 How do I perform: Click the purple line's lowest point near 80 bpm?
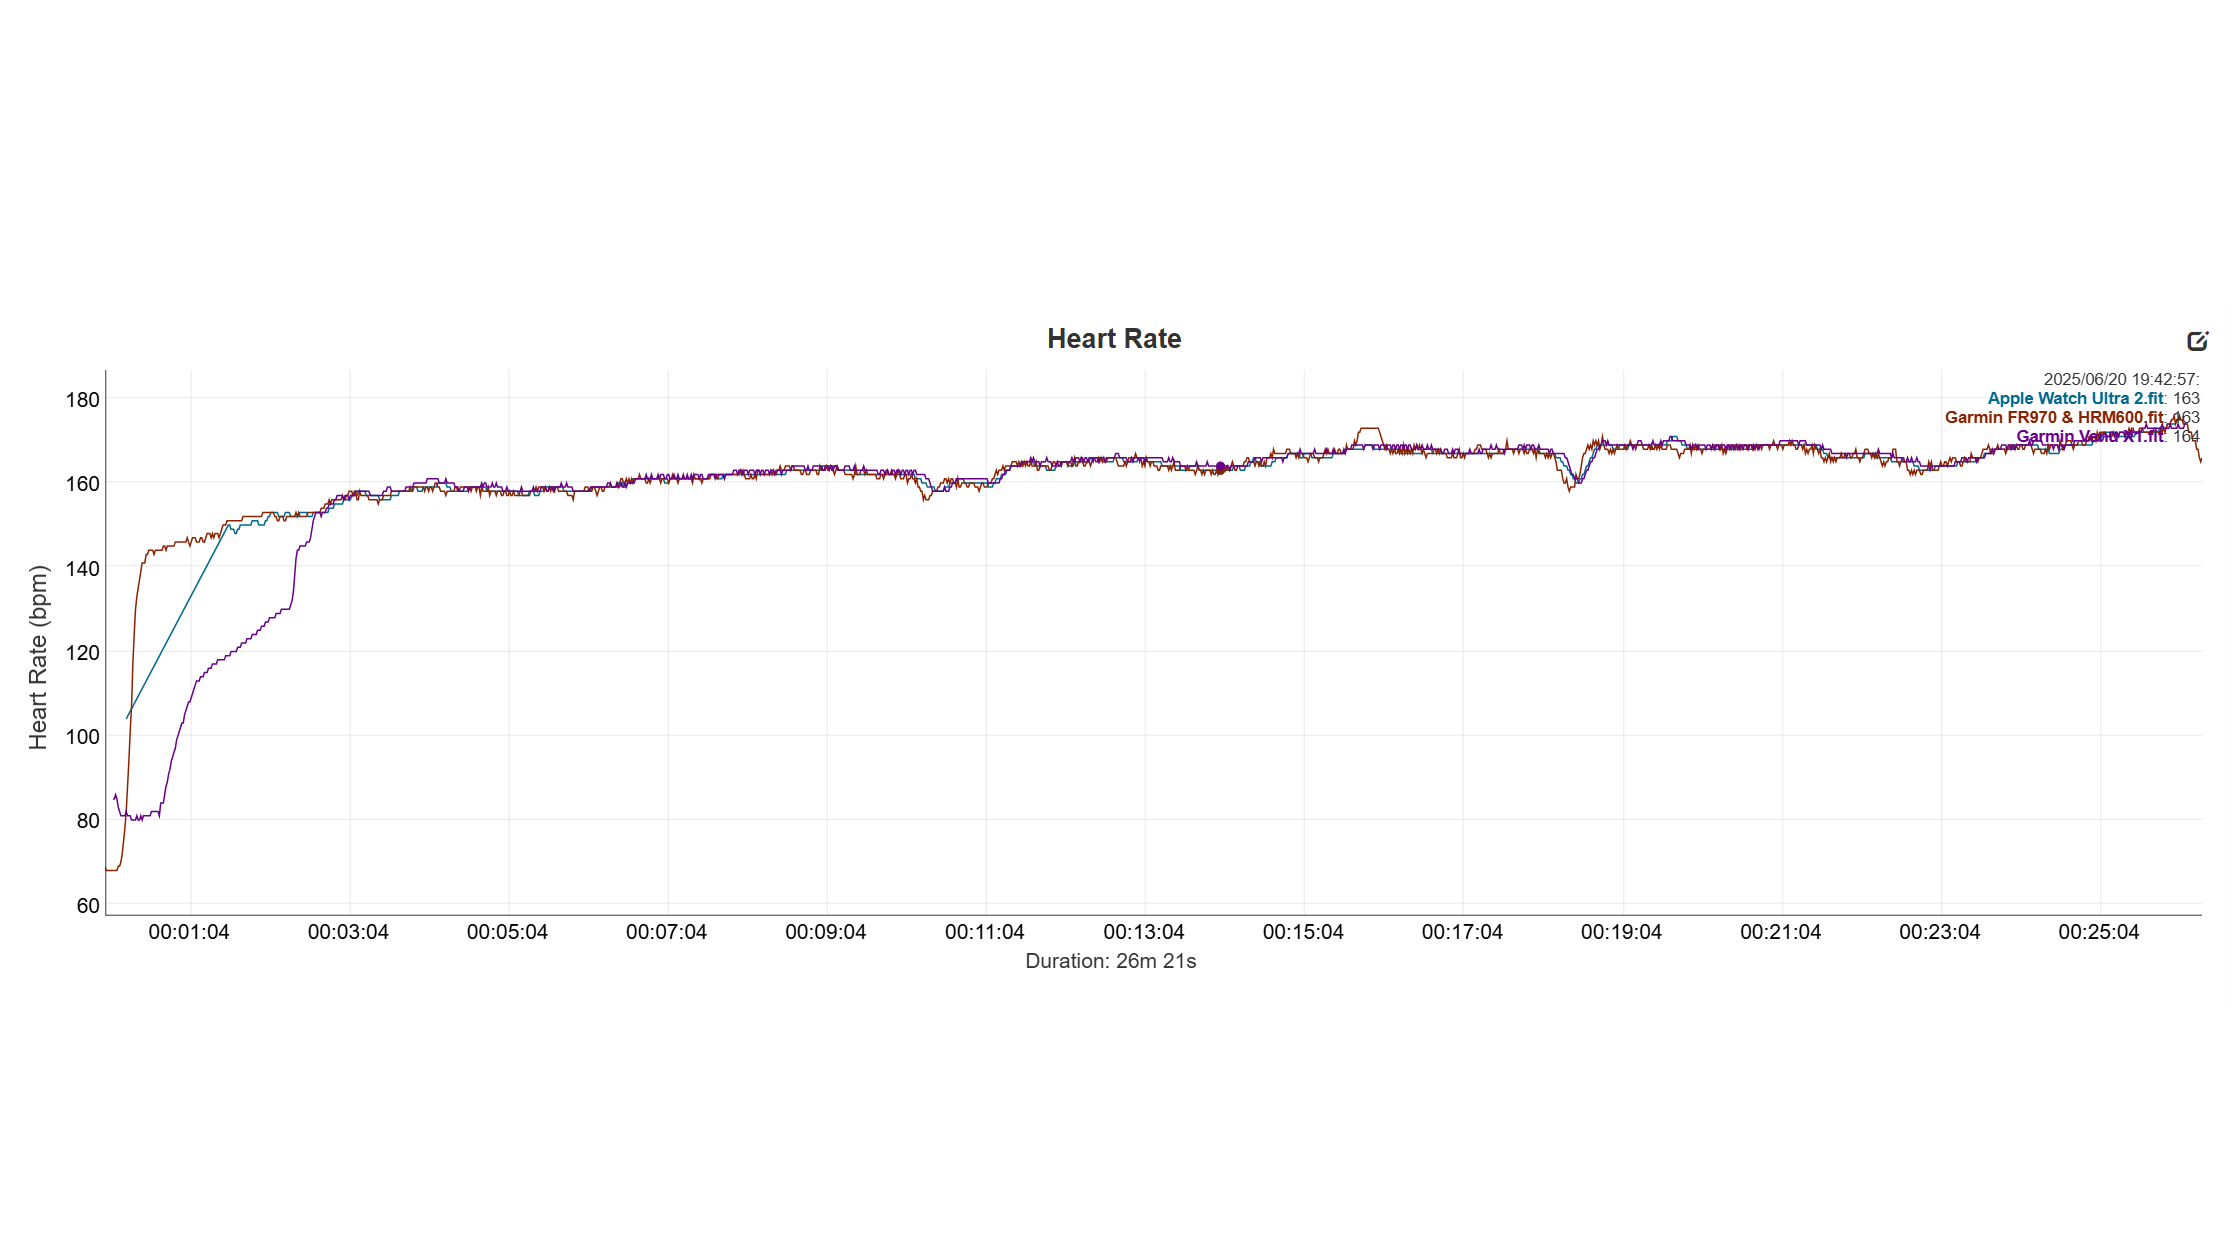click(136, 818)
